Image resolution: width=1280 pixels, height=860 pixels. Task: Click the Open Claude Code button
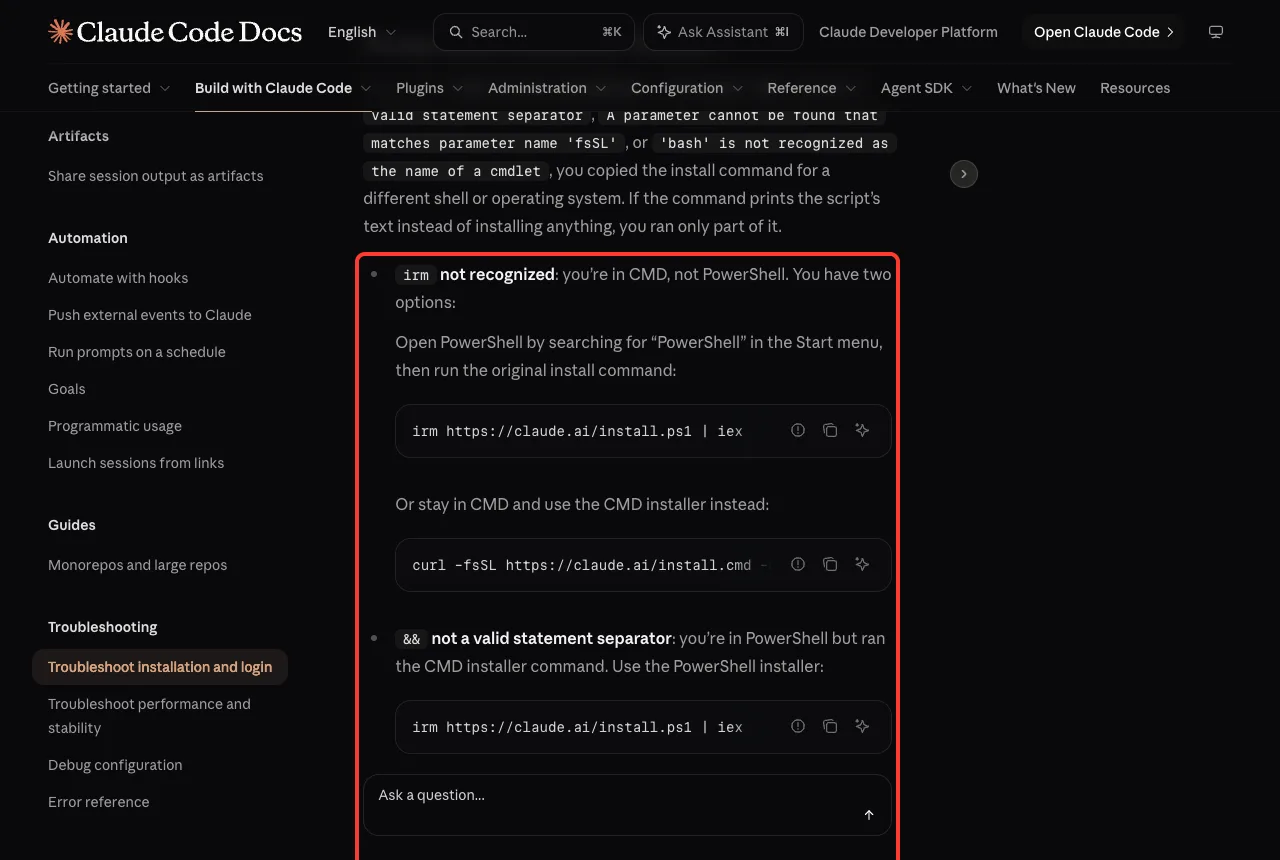point(1104,32)
